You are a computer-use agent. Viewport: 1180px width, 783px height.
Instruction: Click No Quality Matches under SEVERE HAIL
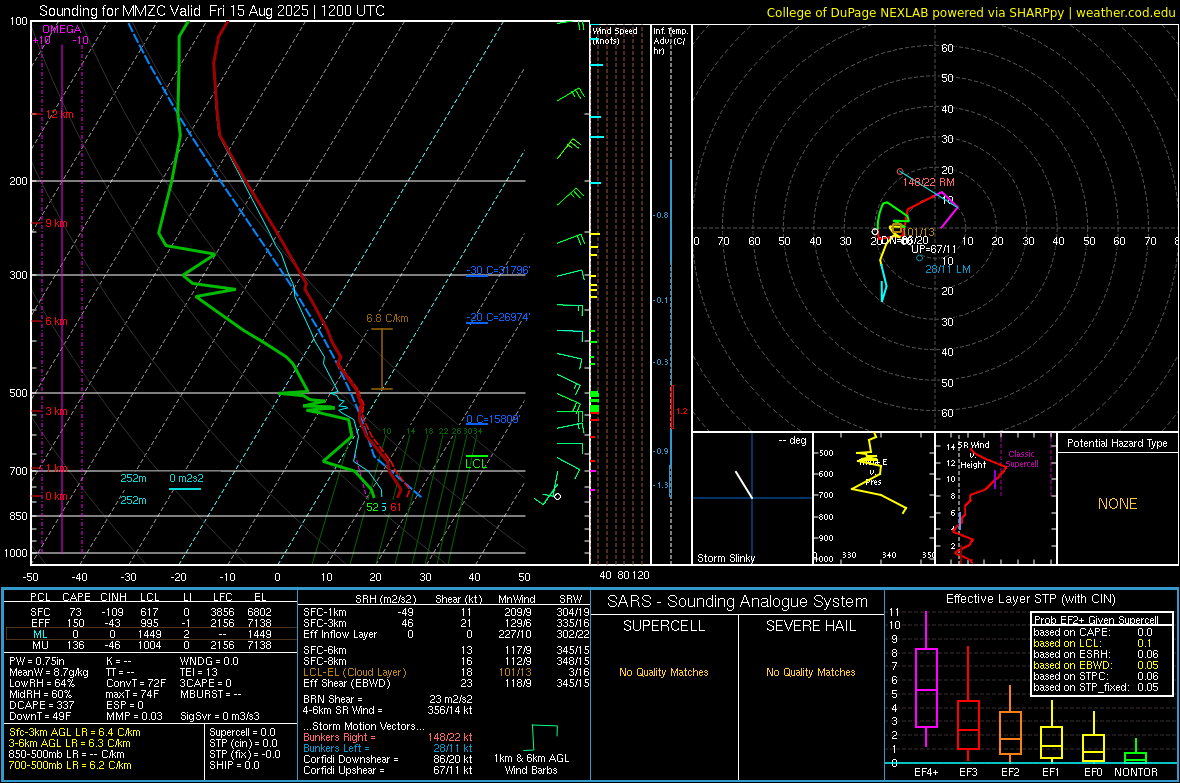810,672
